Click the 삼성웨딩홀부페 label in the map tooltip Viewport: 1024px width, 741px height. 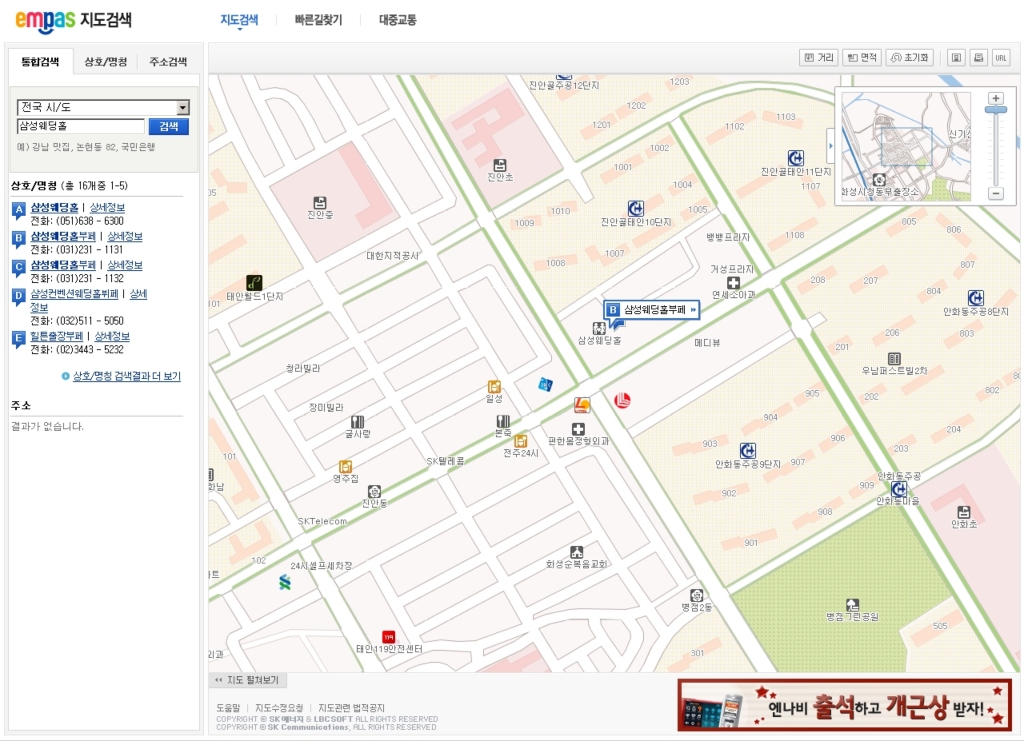[654, 309]
